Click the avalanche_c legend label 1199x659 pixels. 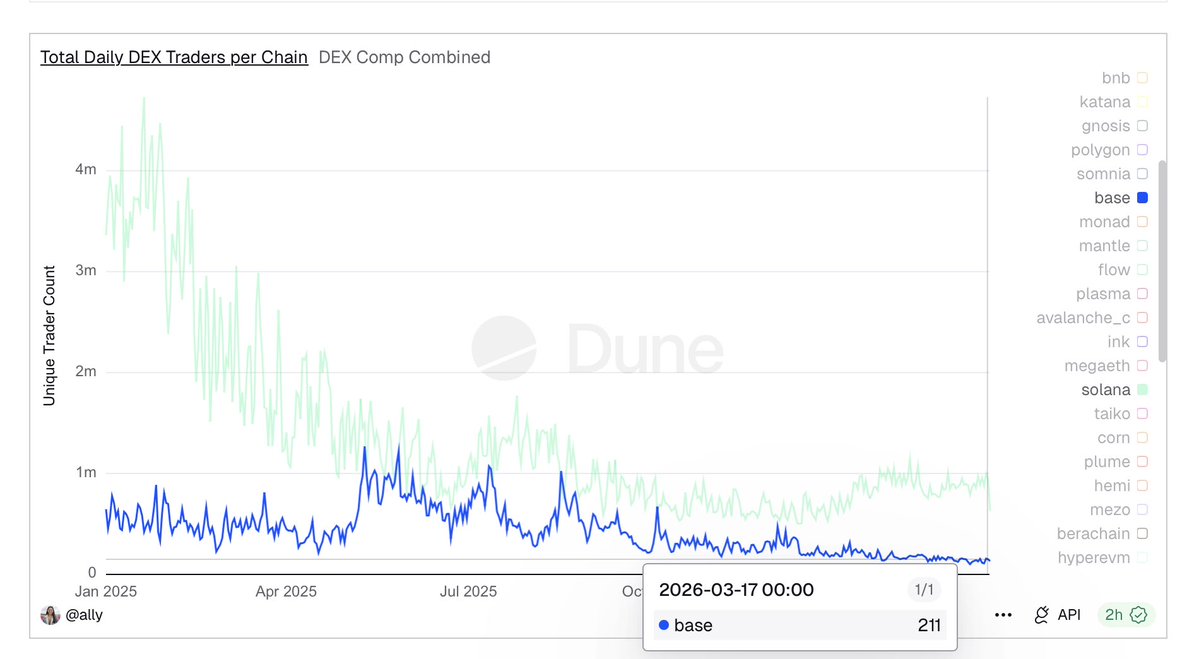point(1083,318)
